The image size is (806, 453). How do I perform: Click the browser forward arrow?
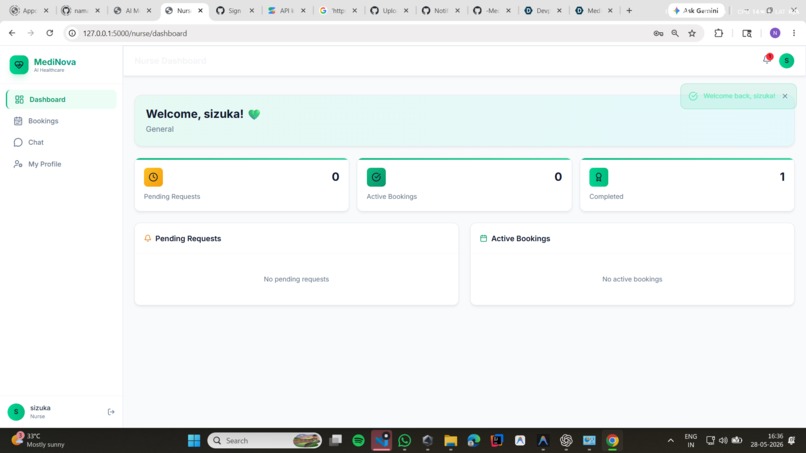click(x=31, y=33)
